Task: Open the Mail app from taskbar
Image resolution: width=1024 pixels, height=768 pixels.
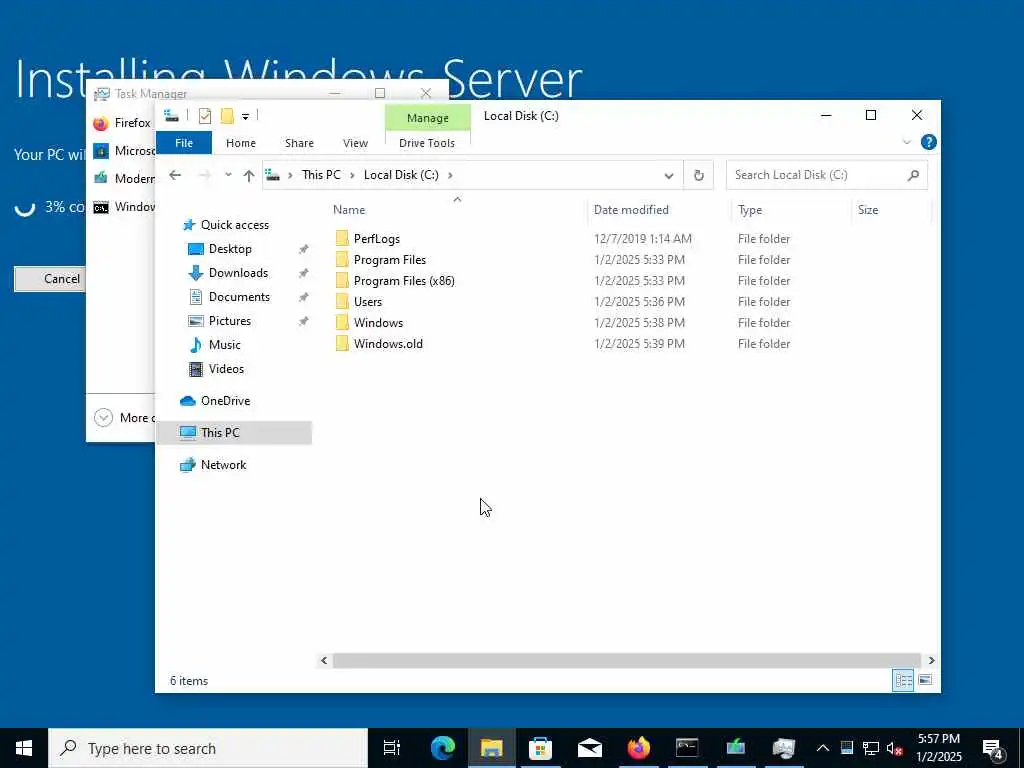Action: (589, 748)
